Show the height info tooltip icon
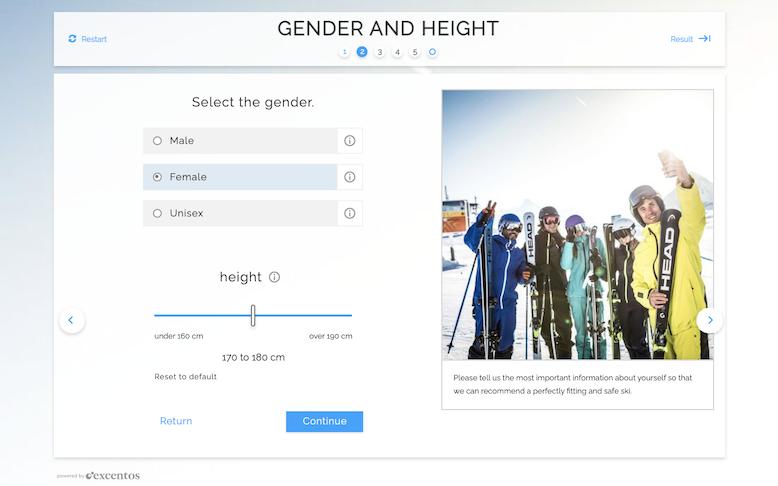The height and width of the screenshot is (486, 778). (274, 277)
